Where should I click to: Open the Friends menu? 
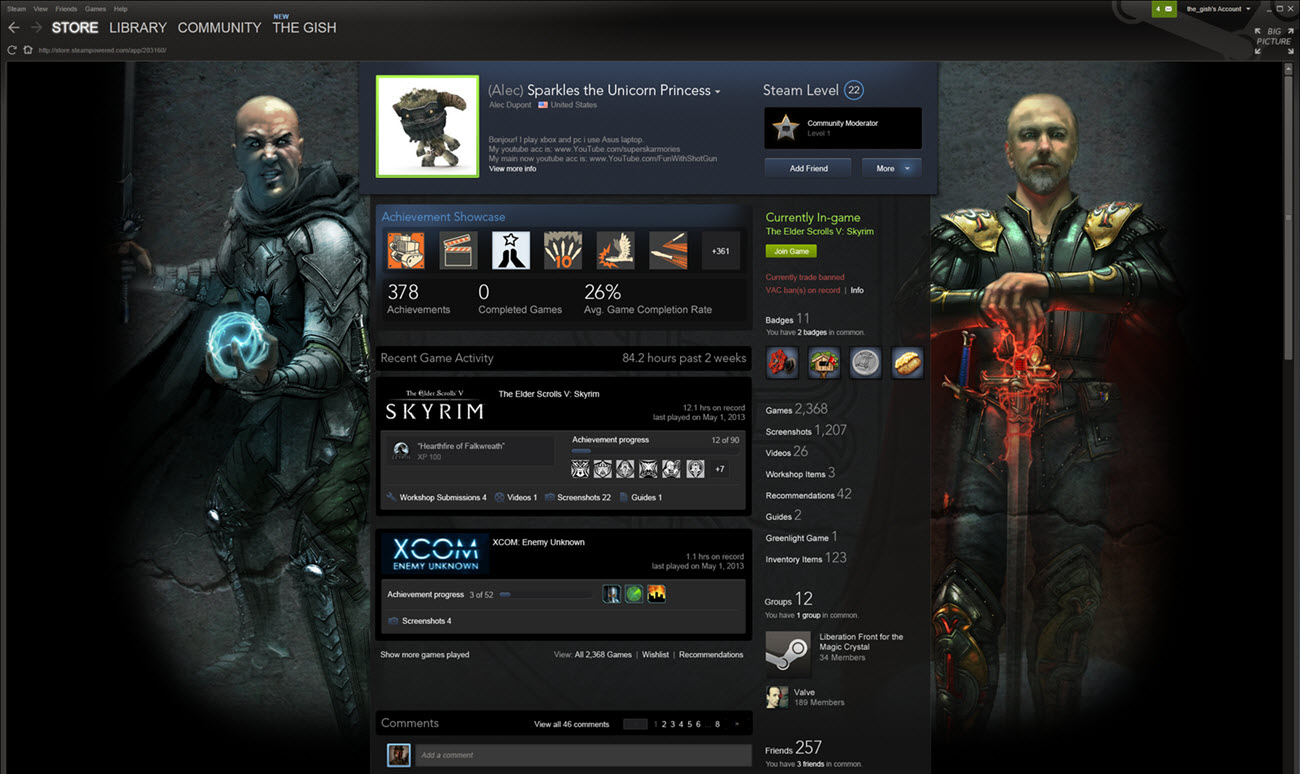pos(66,9)
